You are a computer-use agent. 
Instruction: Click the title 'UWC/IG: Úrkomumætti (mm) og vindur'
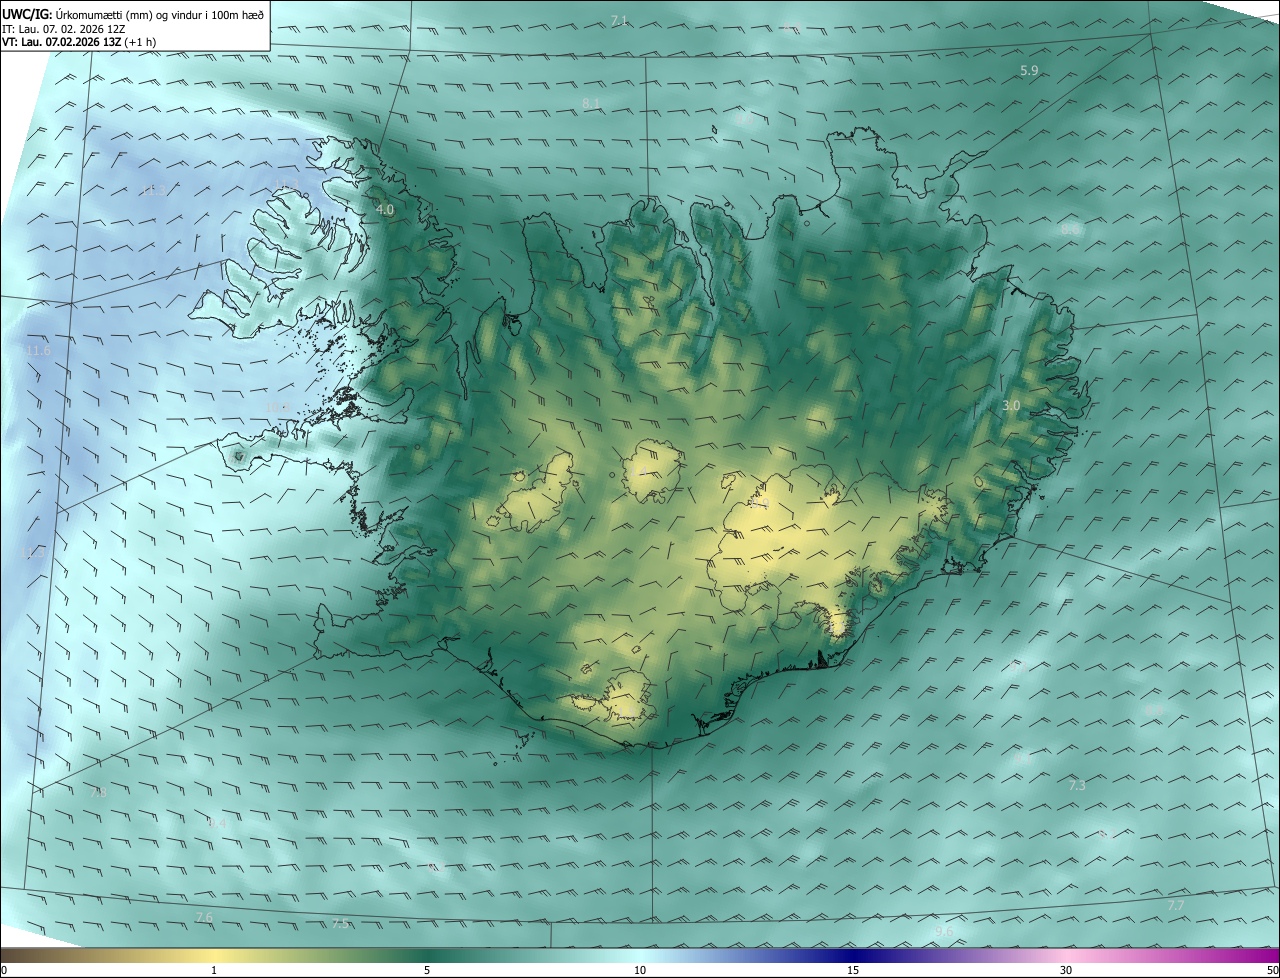click(x=133, y=14)
